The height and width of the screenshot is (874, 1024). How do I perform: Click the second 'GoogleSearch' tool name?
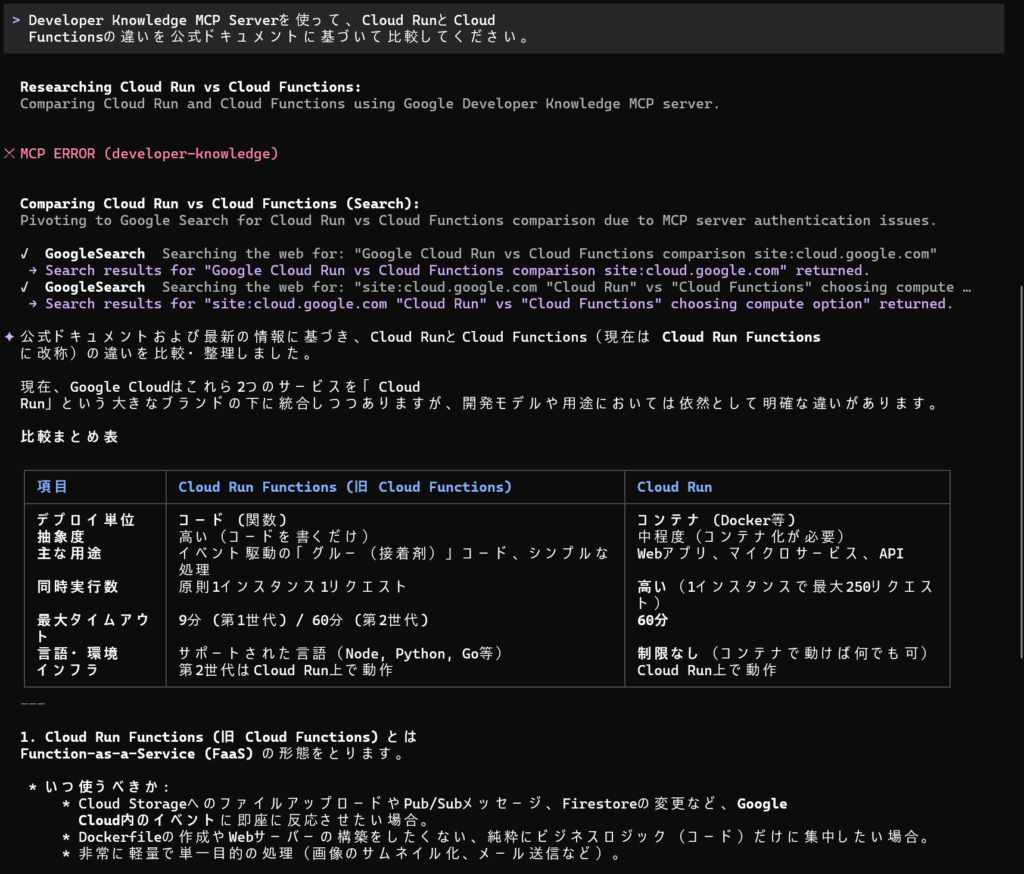click(x=95, y=287)
